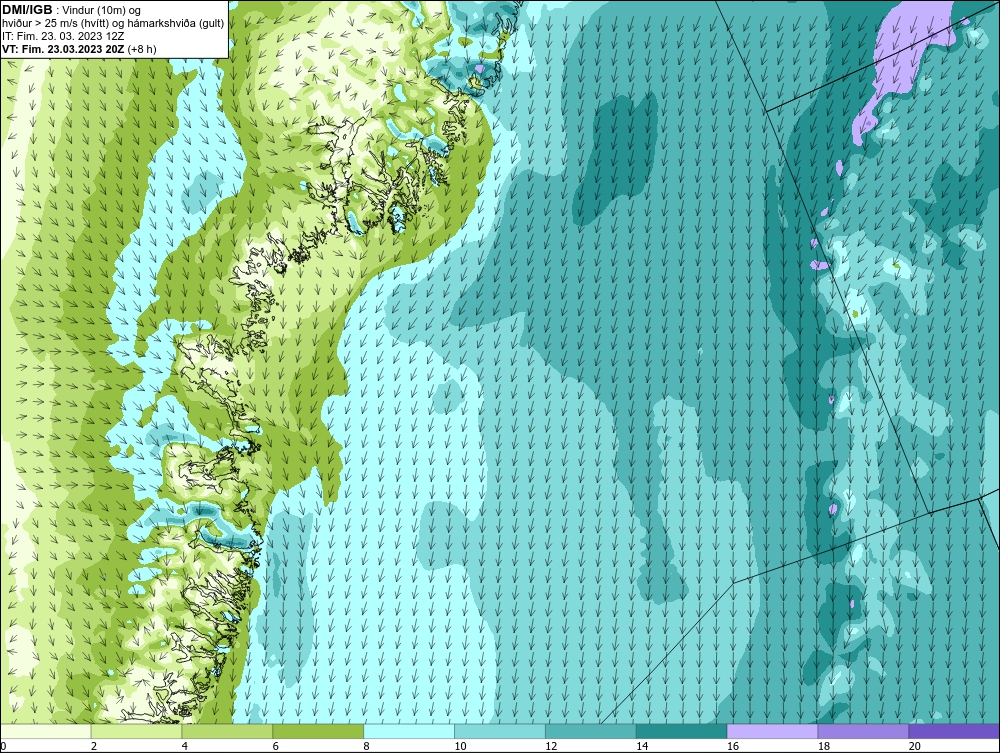This screenshot has height=753, width=1000.
Task: Click the 8–10 m/s light cyan legend swatch
Action: tap(409, 731)
